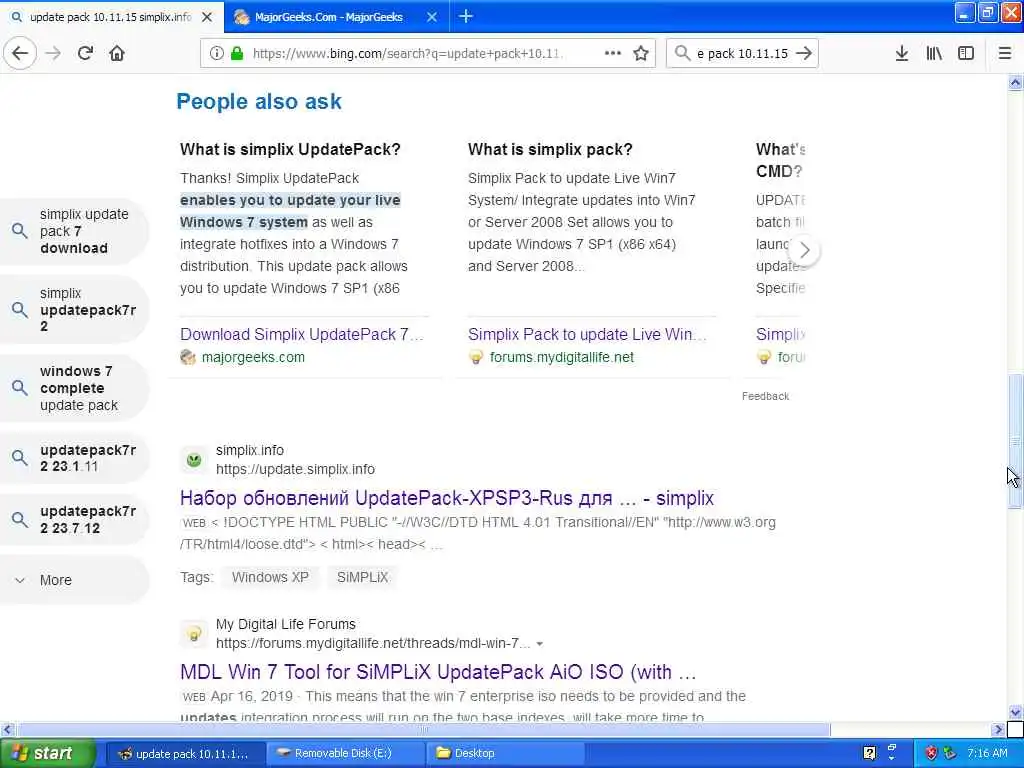The image size is (1024, 768).
Task: Click the search box magnifier icon
Action: (682, 54)
